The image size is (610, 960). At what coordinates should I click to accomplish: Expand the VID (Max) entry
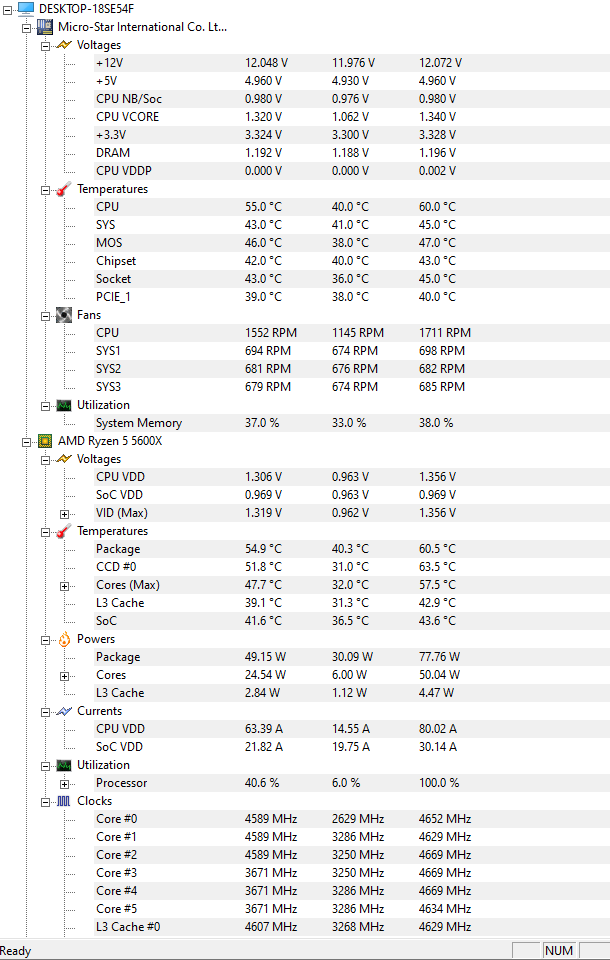[64, 513]
